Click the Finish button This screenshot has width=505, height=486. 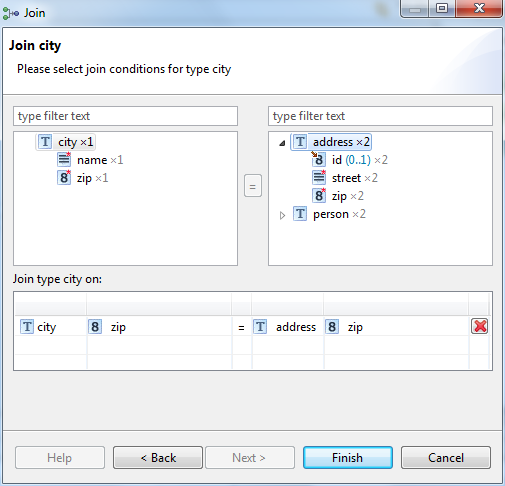tap(348, 458)
